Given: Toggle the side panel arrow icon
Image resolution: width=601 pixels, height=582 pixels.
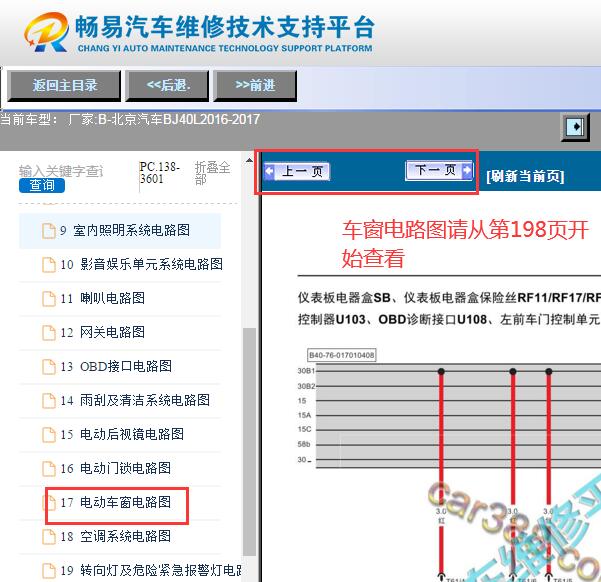Looking at the screenshot, I should (x=575, y=127).
